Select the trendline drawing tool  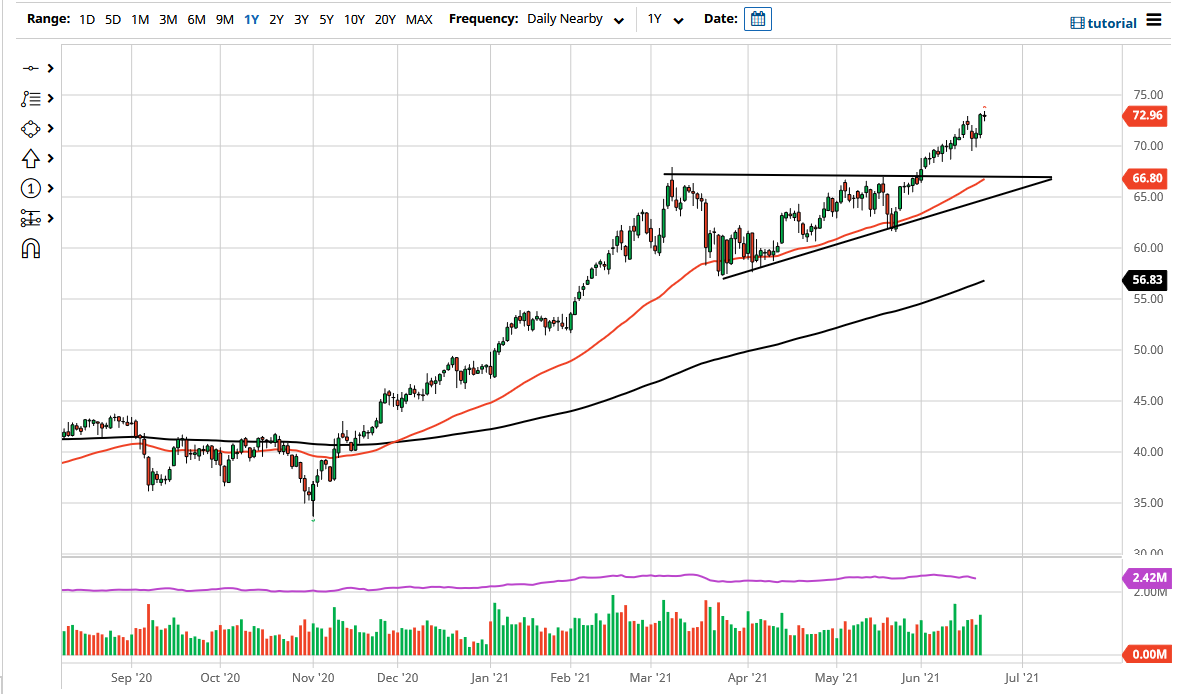[32, 68]
